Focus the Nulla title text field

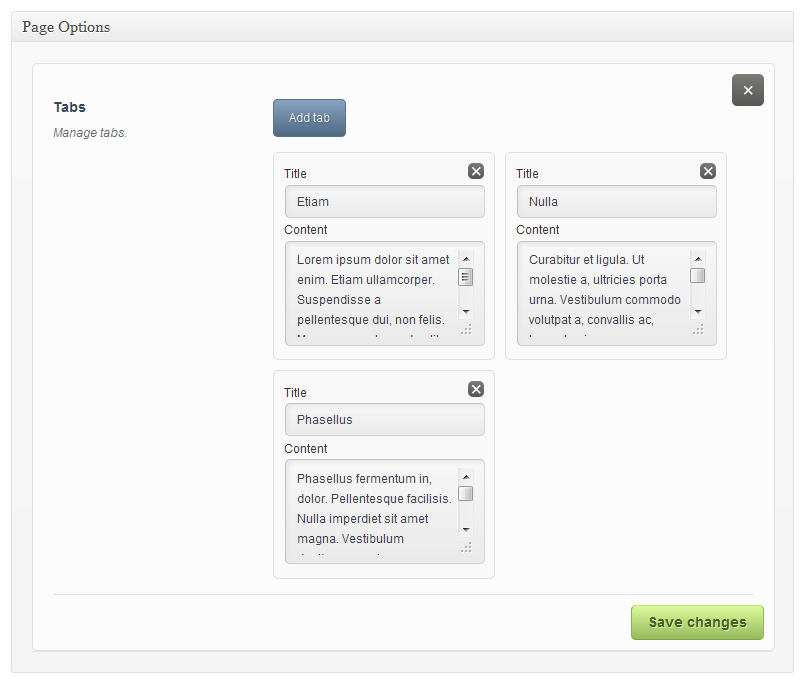tap(616, 202)
